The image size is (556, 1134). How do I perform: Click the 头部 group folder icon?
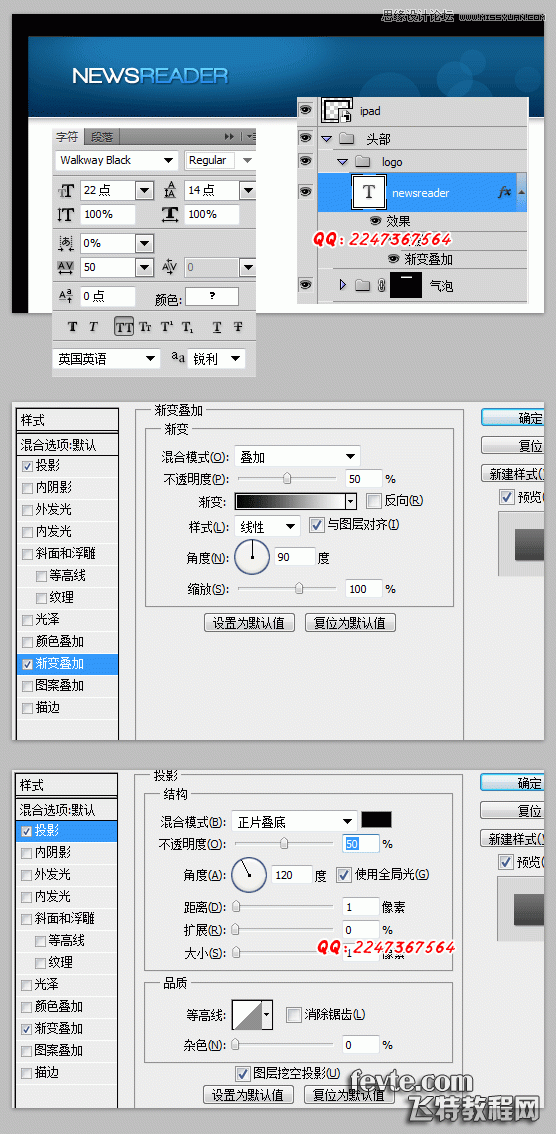pyautogui.click(x=347, y=138)
